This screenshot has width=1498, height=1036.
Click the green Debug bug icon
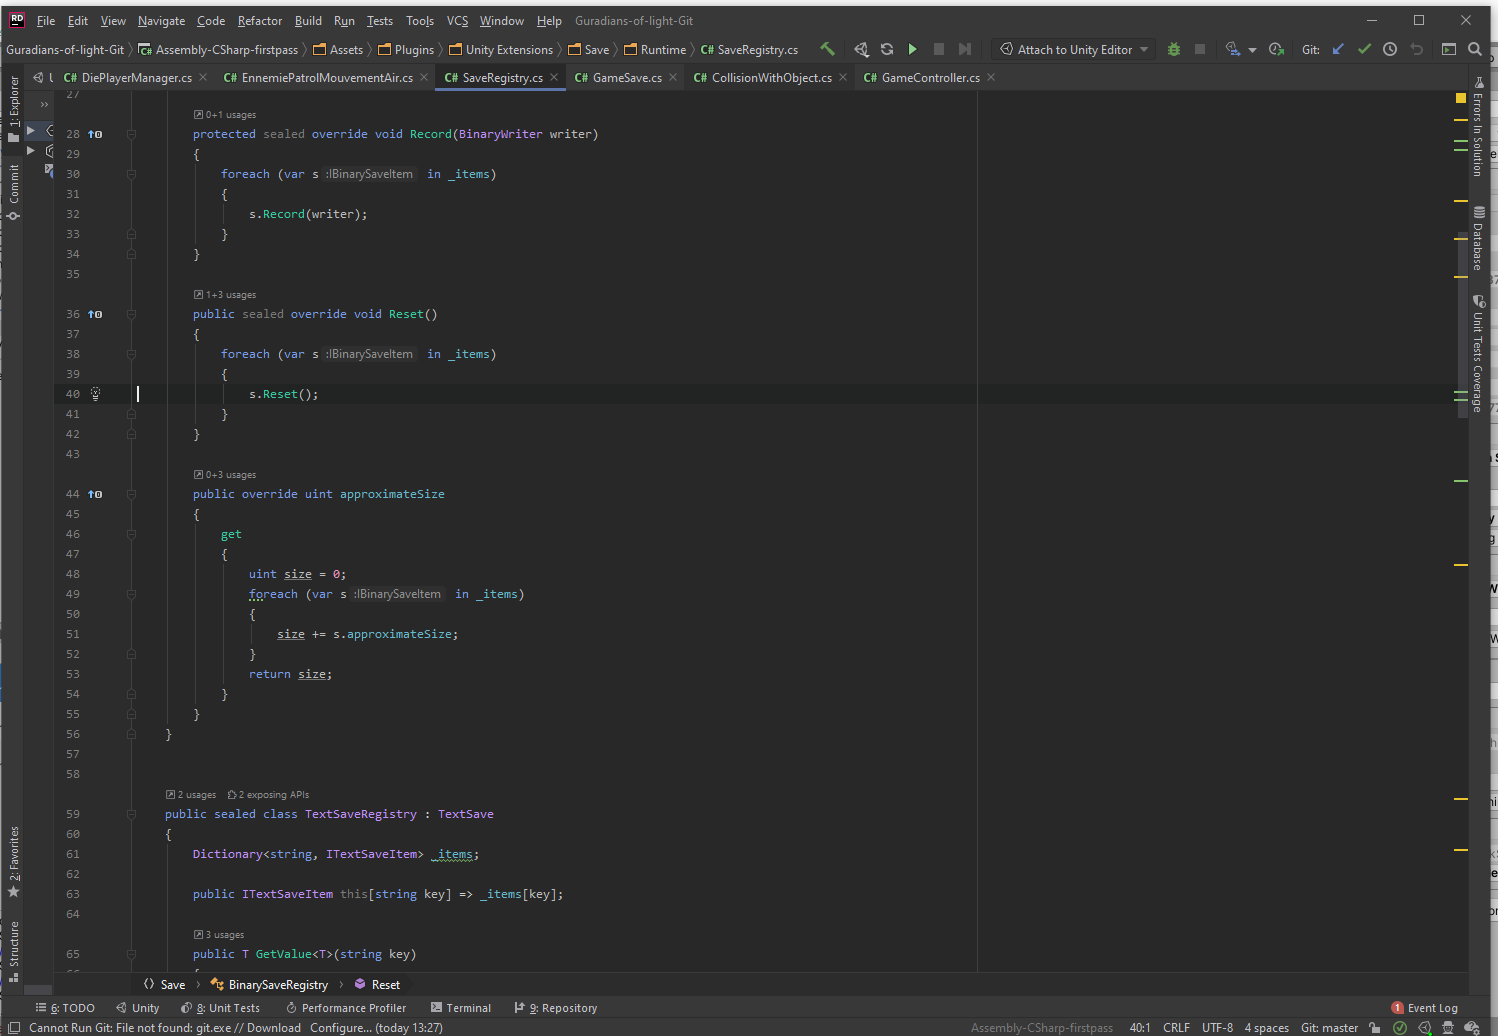pos(1174,49)
